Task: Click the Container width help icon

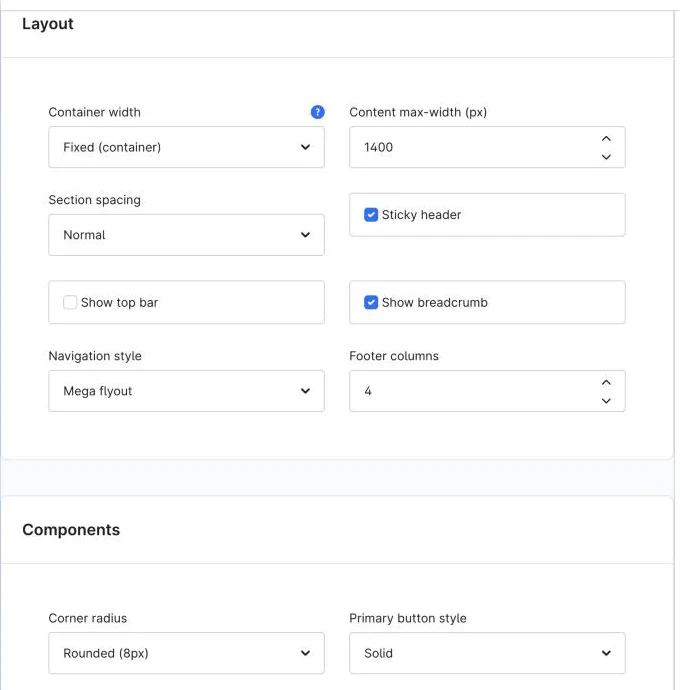Action: [317, 112]
